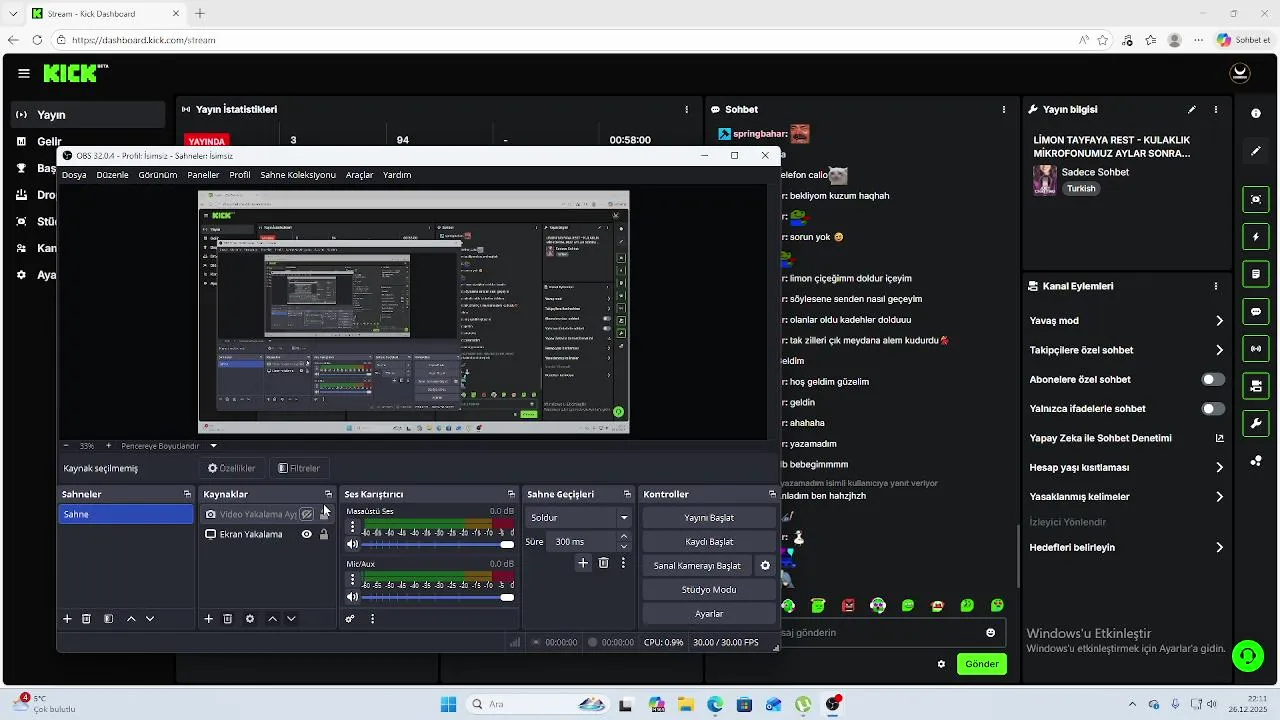1280x720 pixels.
Task: Edit stream info with the pencil icon
Action: [x=1191, y=109]
